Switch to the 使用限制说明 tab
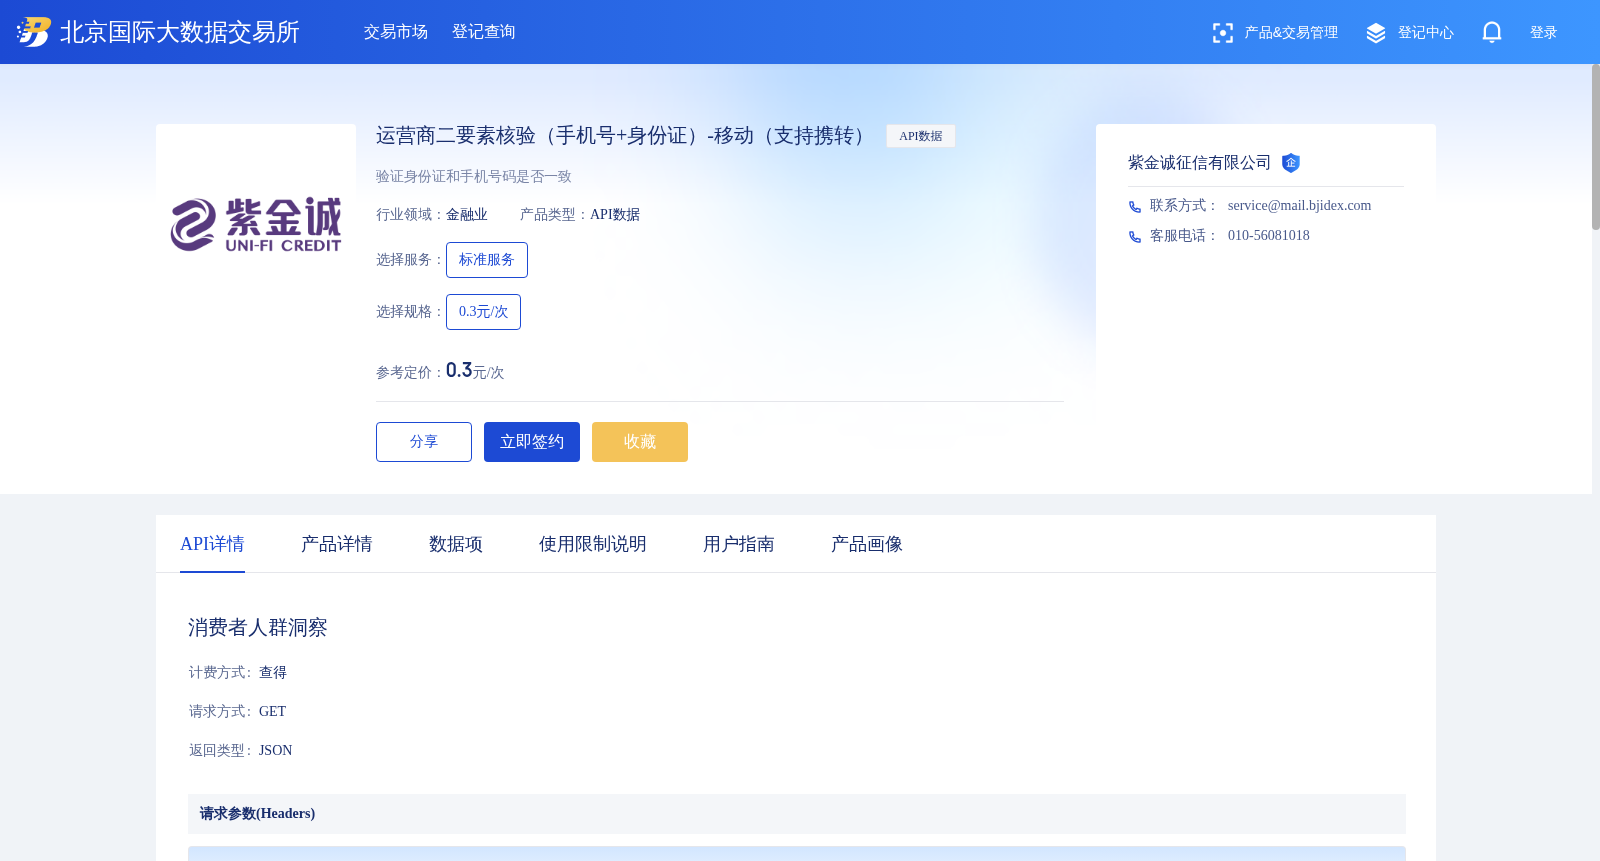The image size is (1600, 861). coord(593,544)
